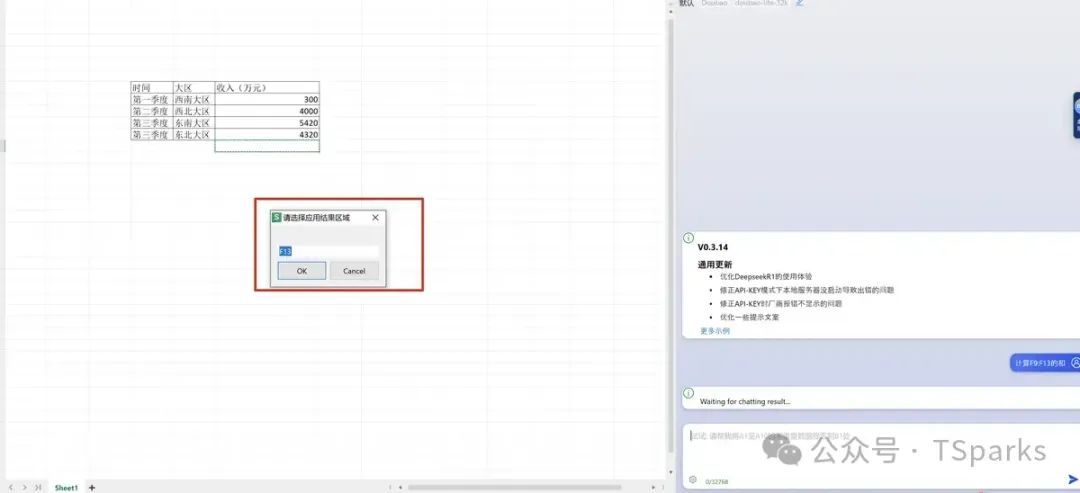This screenshot has height=493, width=1080.
Task: Close the 请选择应用结果区域 dialog
Action: tap(375, 218)
